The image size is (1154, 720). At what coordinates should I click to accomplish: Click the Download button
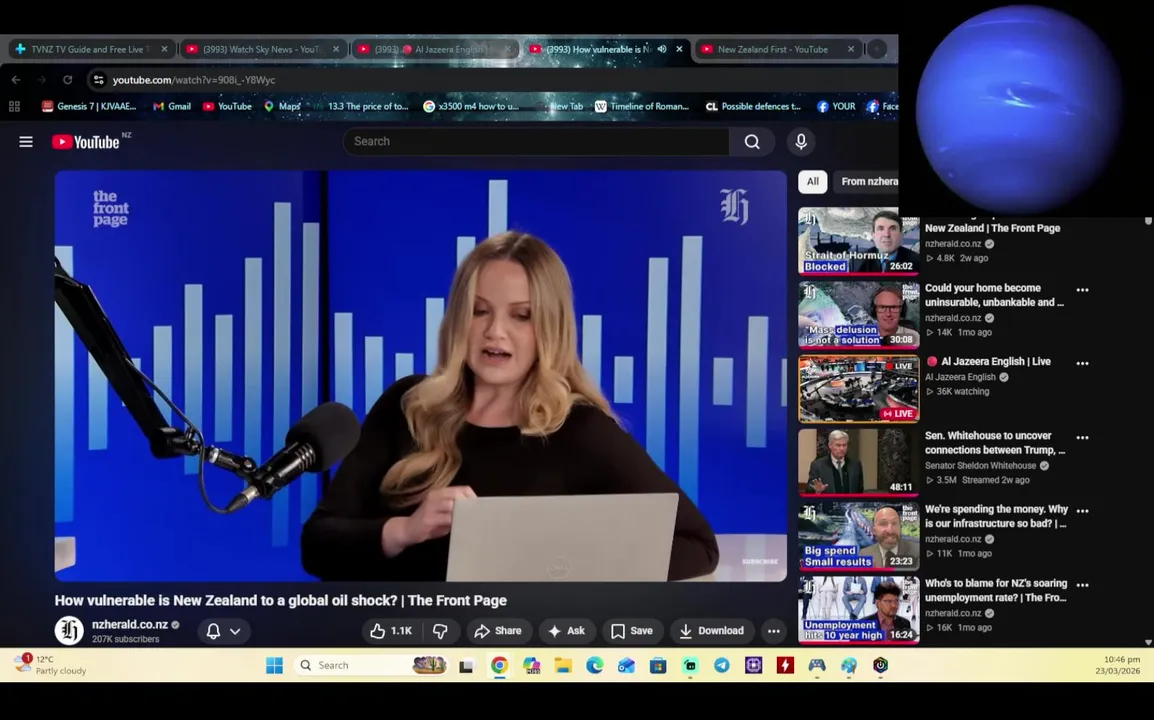(712, 631)
